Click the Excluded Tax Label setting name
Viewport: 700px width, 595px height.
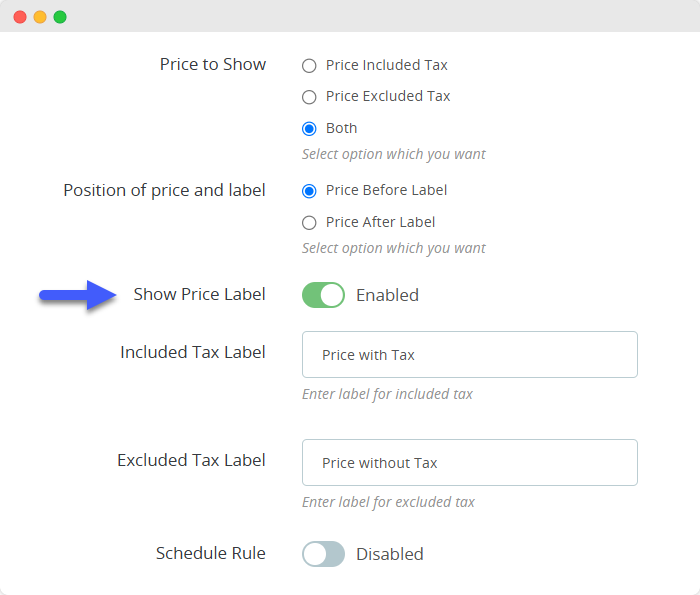191,461
